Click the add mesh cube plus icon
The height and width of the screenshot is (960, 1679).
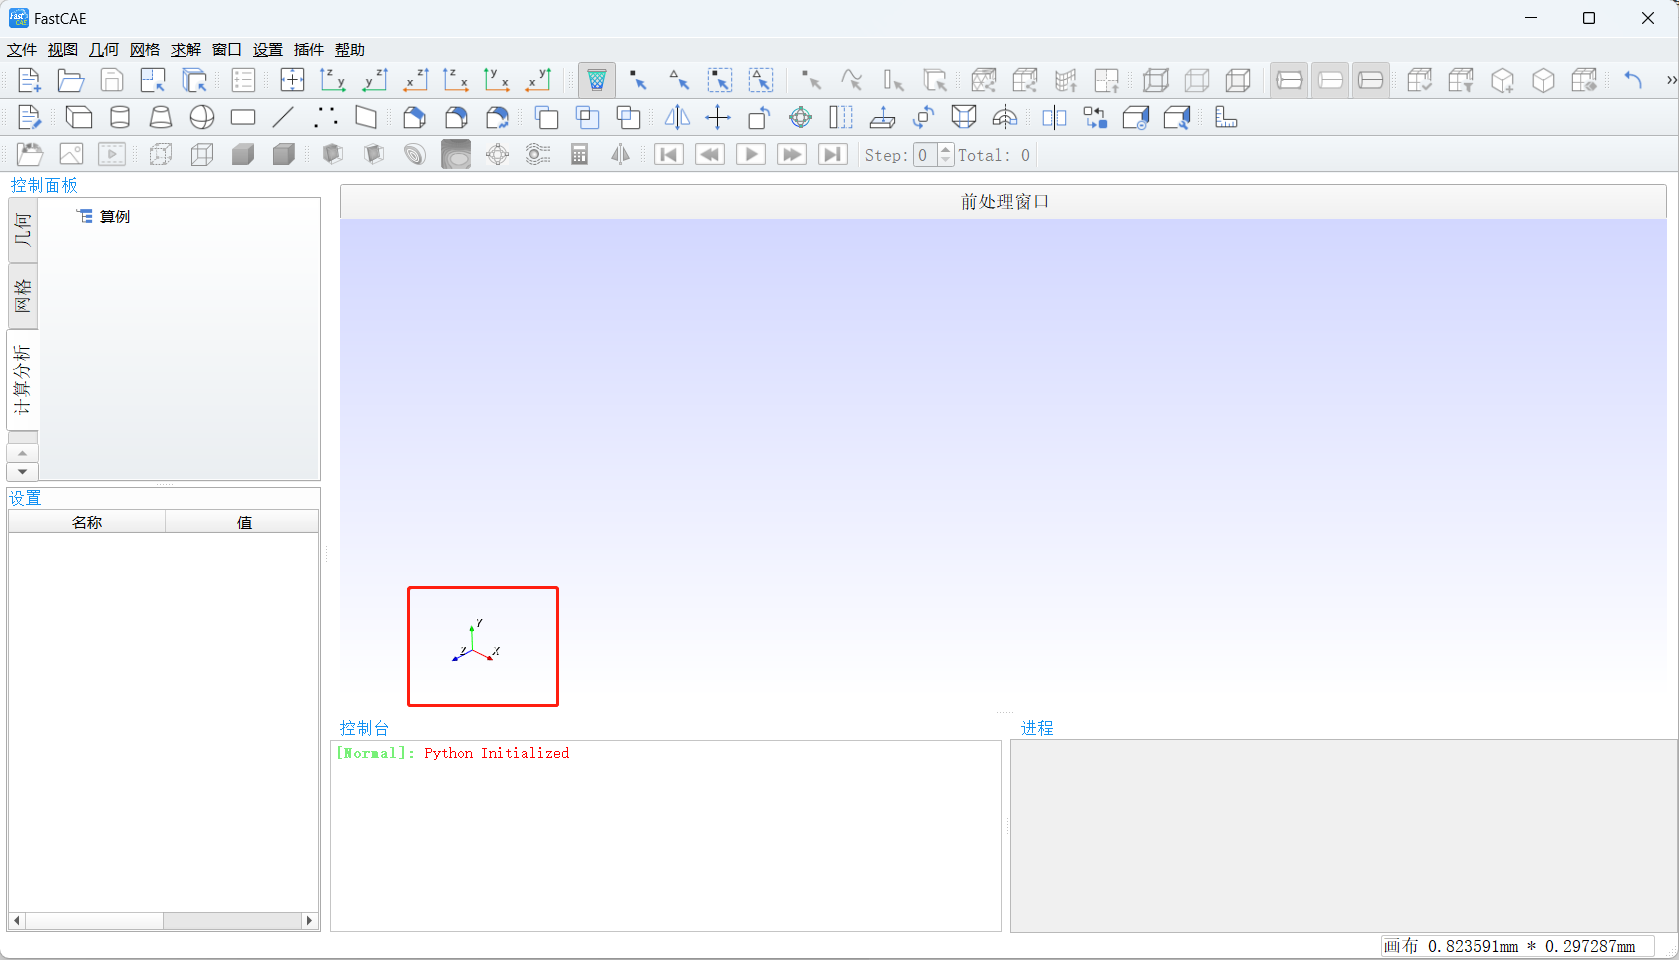[1502, 80]
